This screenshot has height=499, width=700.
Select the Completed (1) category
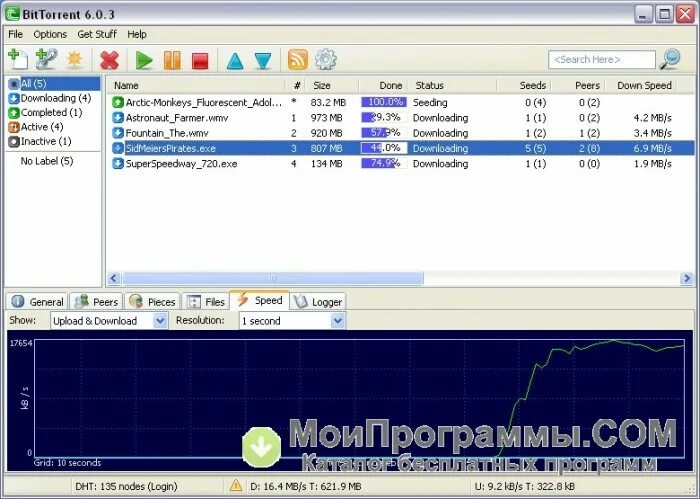point(45,112)
